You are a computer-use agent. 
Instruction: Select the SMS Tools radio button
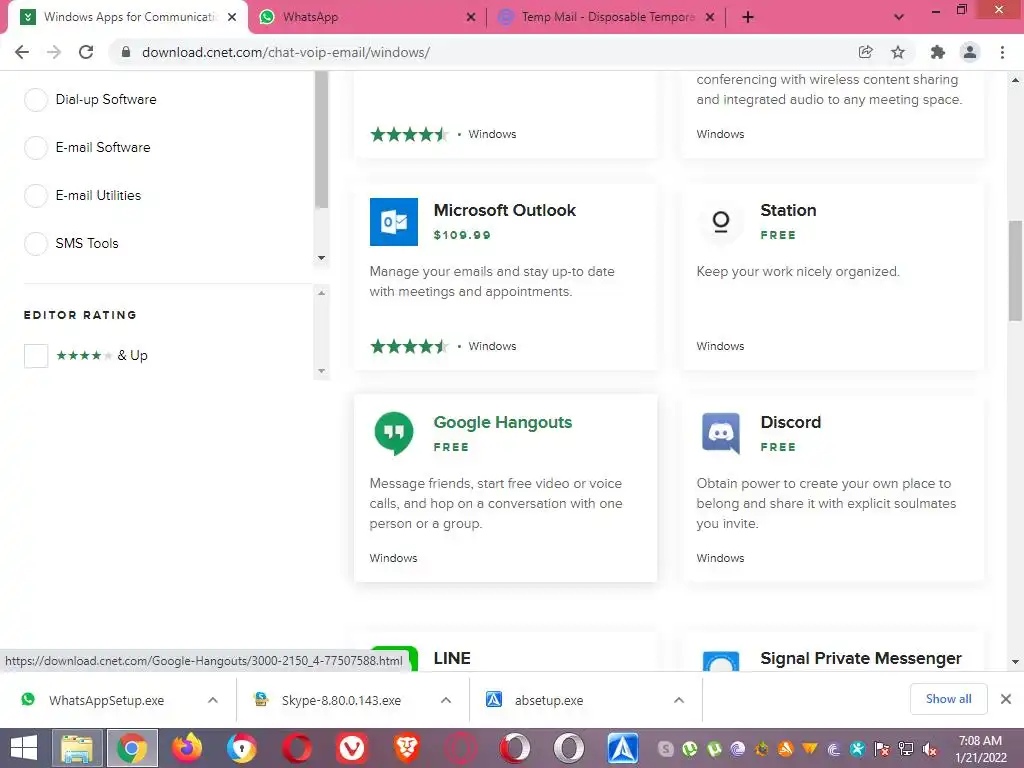click(35, 244)
